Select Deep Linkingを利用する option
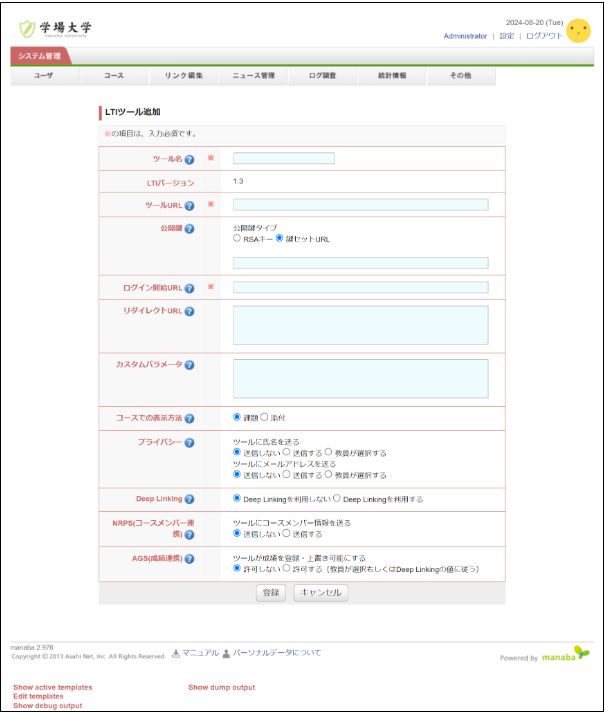The width and height of the screenshot is (605, 713). [x=337, y=498]
